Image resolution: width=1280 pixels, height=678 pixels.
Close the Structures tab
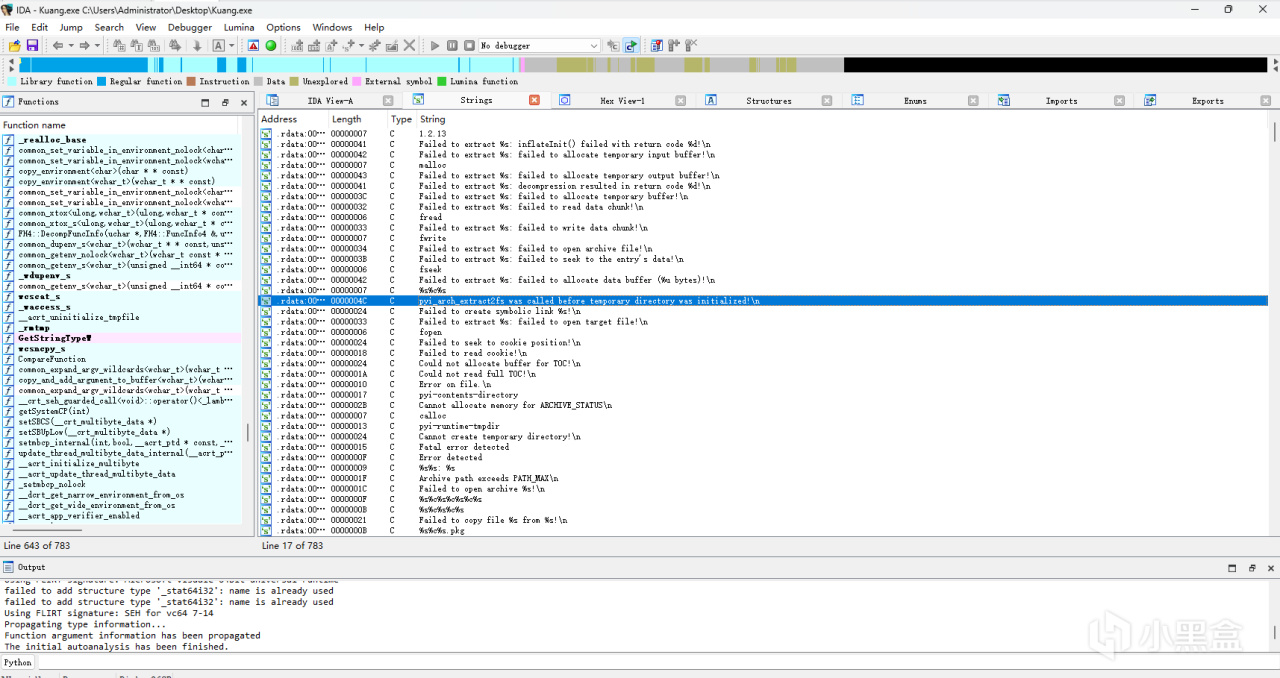click(827, 101)
